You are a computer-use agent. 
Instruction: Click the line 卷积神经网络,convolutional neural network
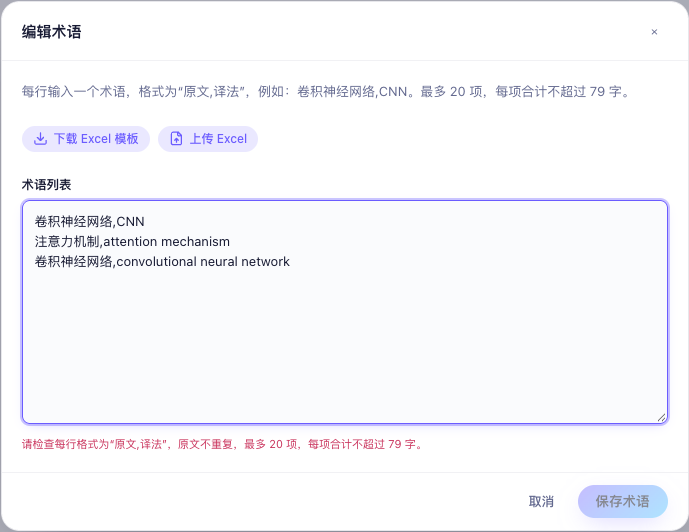click(162, 261)
